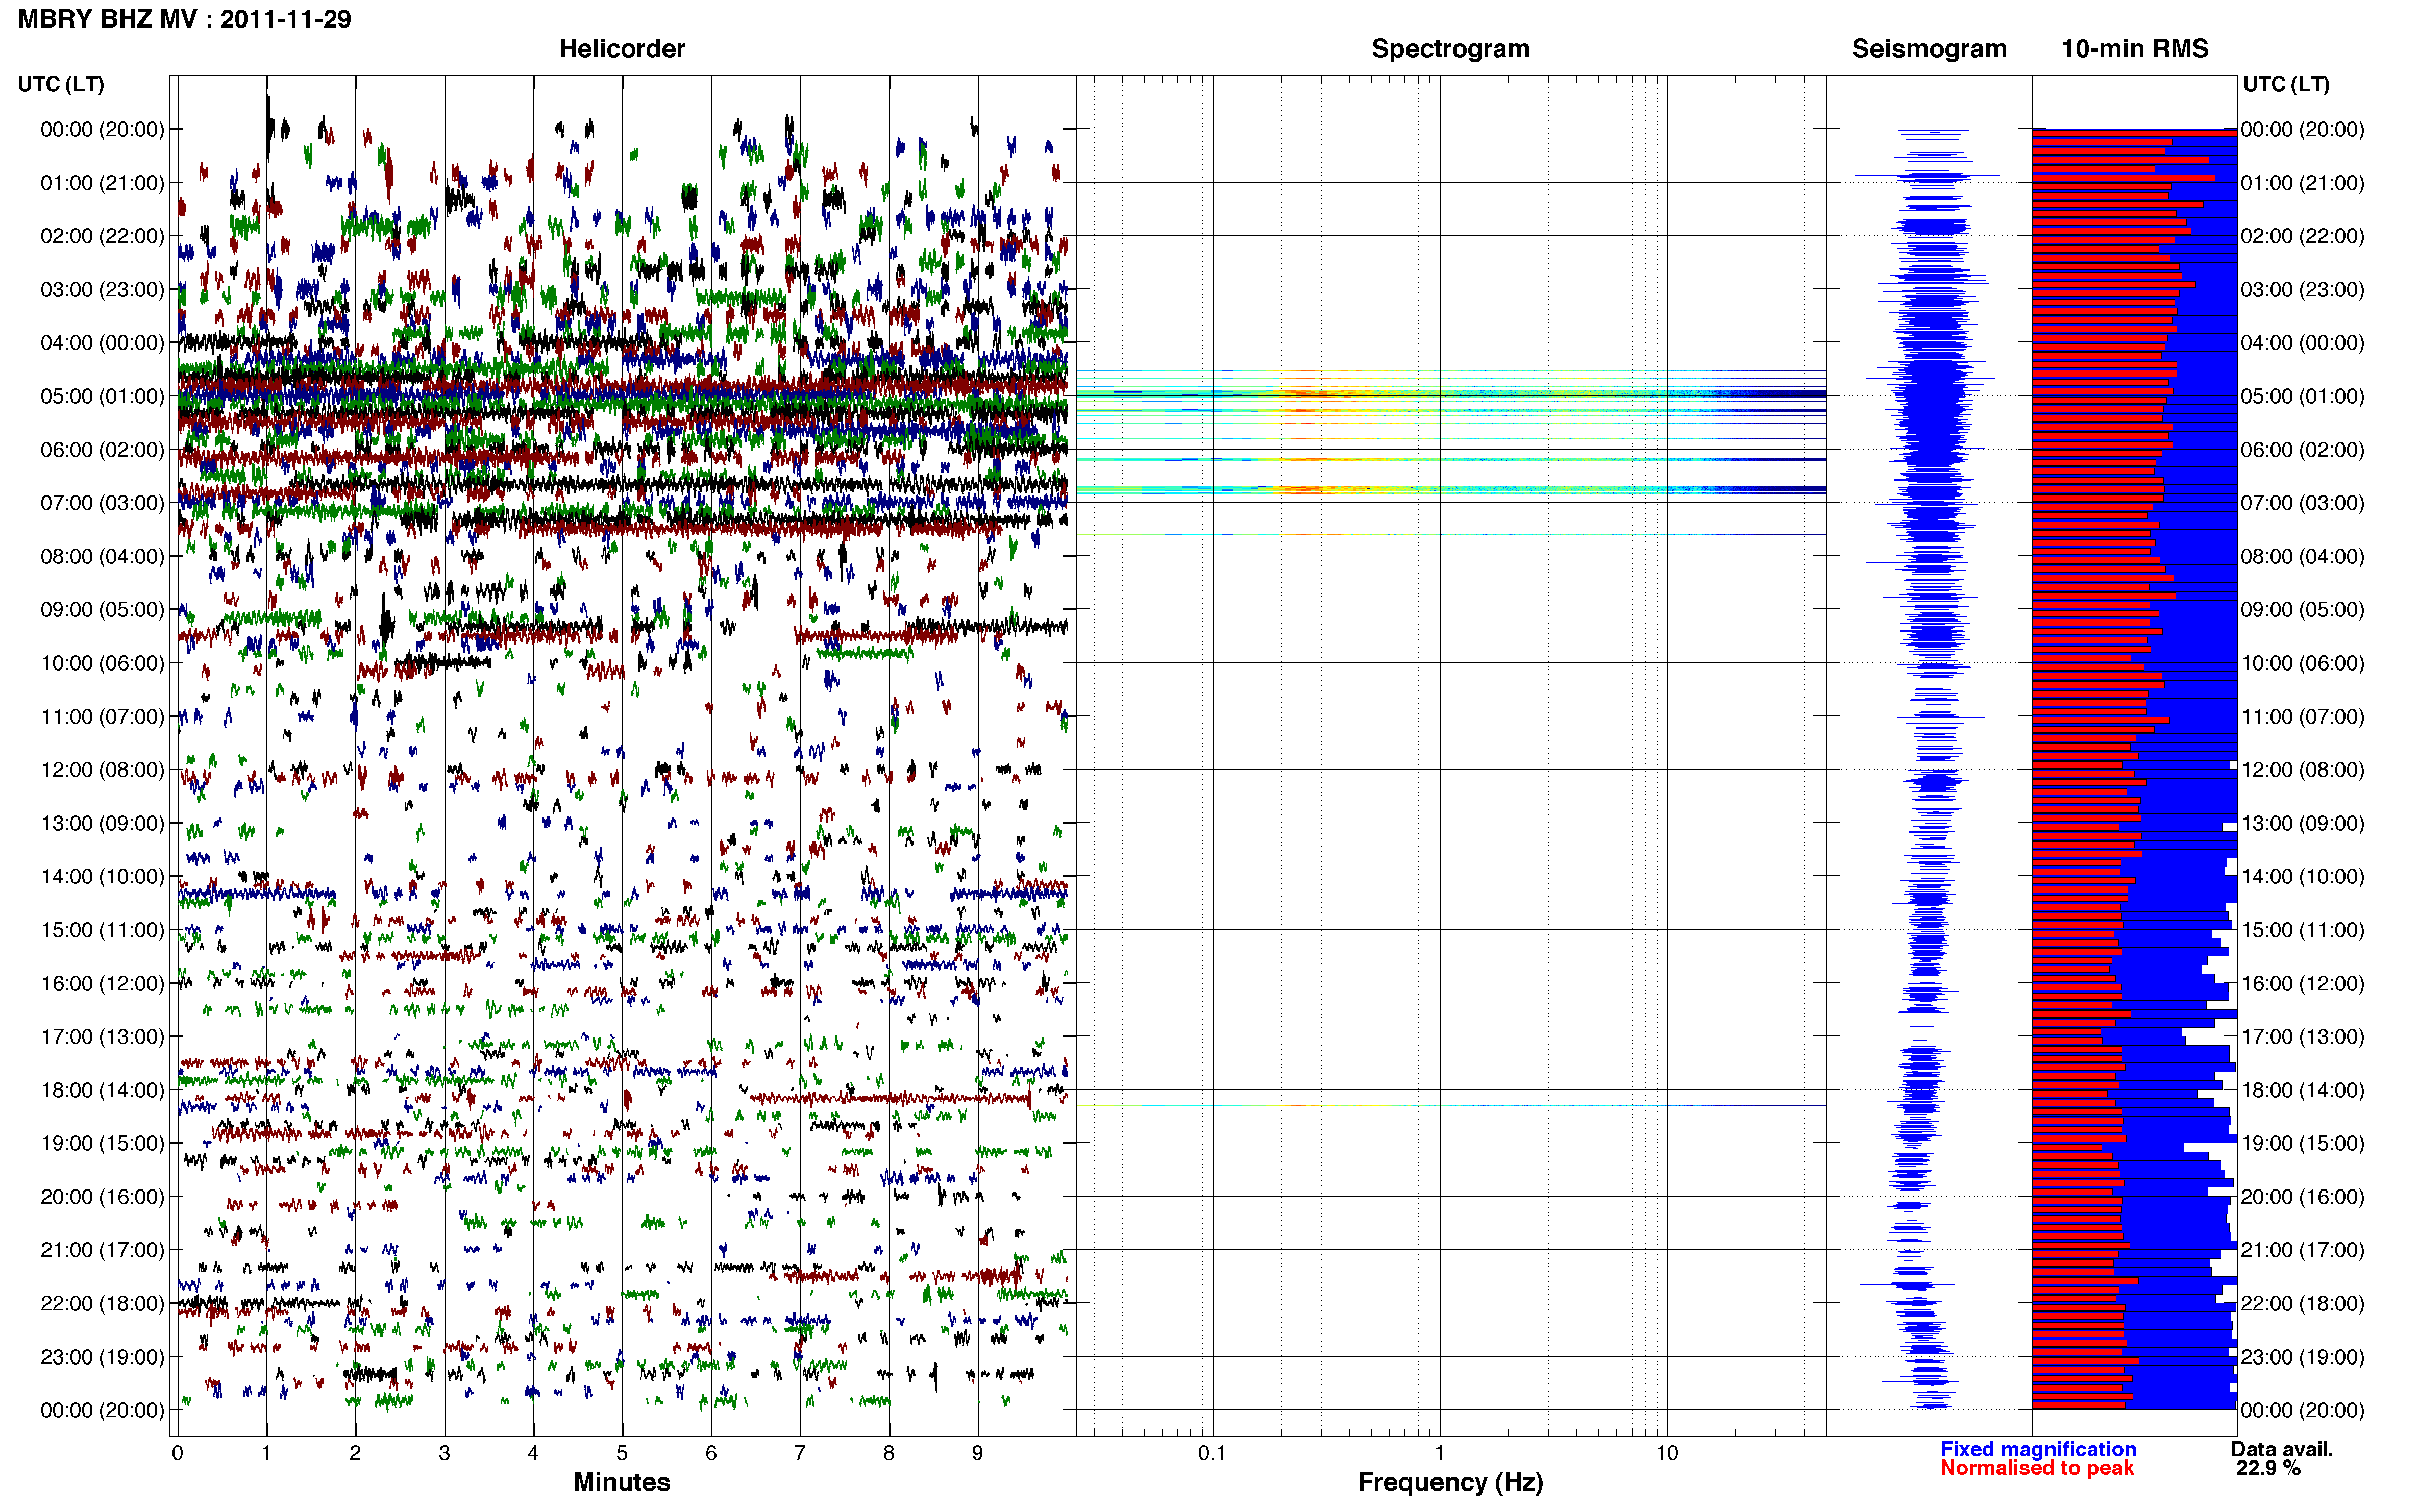Click tick label '9' on the Minutes axis
Viewport: 2419px width, 1512px height.
[x=978, y=1453]
